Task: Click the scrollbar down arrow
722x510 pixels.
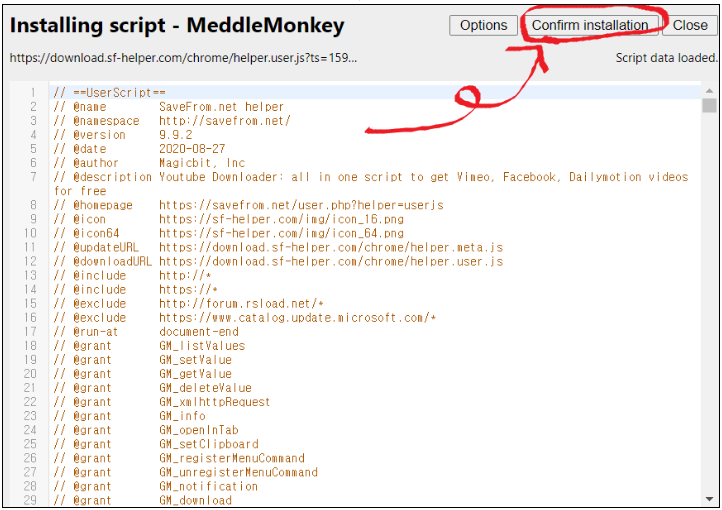Action: pyautogui.click(x=709, y=499)
